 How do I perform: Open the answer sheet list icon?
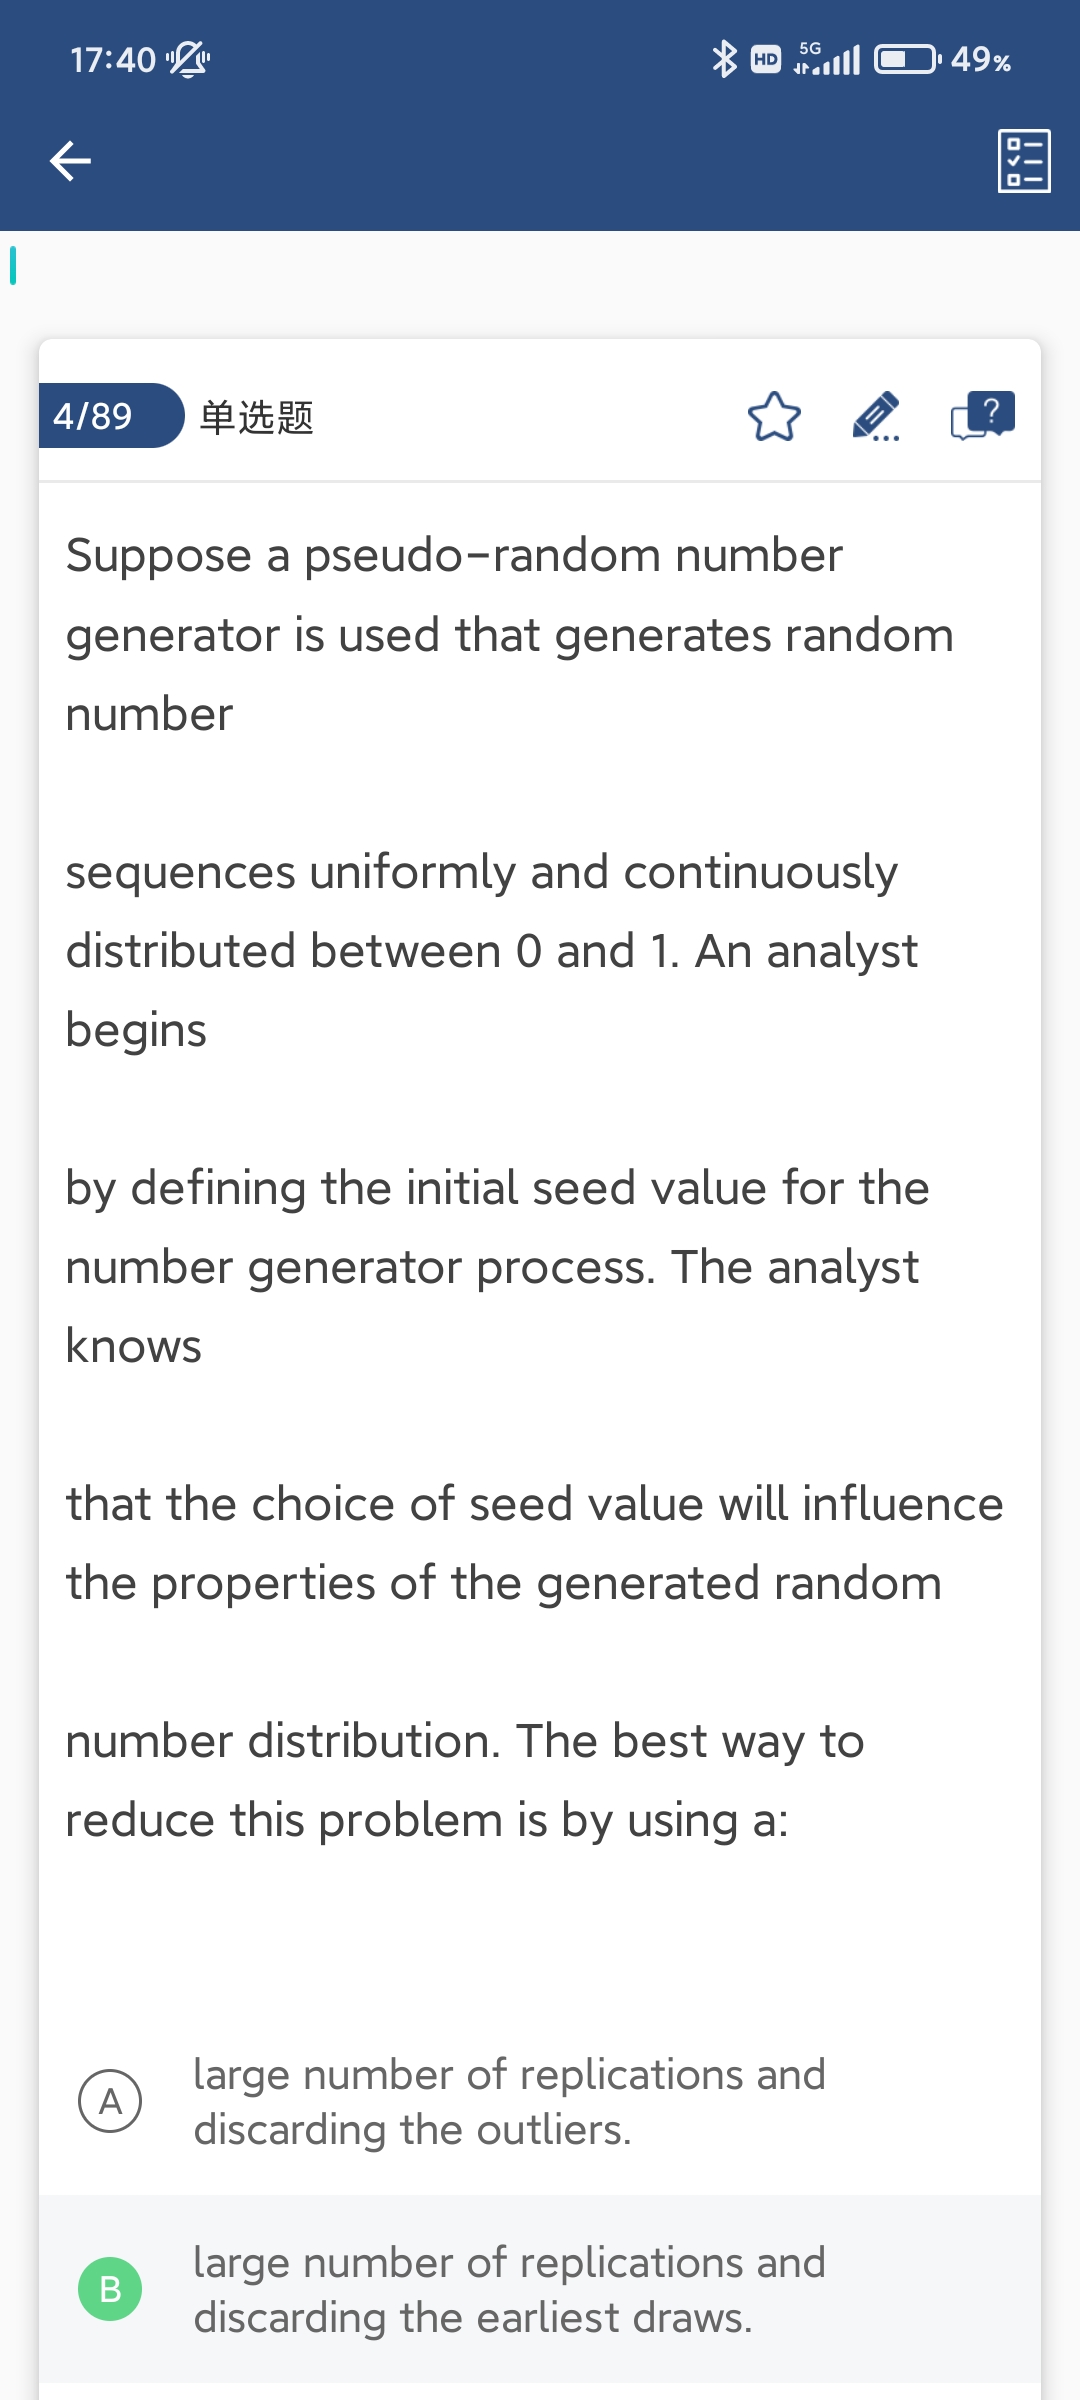pyautogui.click(x=1024, y=161)
